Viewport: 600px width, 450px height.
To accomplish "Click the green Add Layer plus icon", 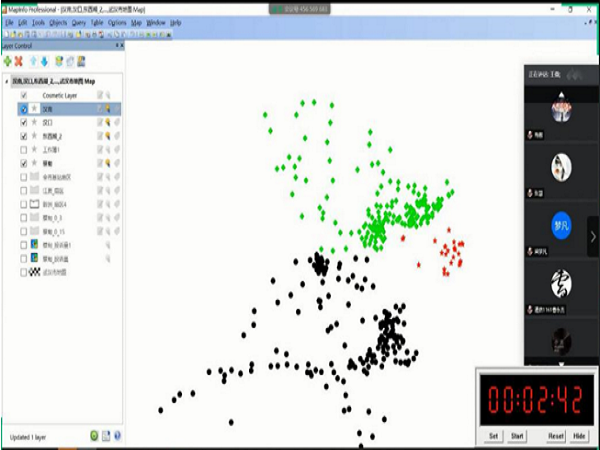I will tap(9, 61).
